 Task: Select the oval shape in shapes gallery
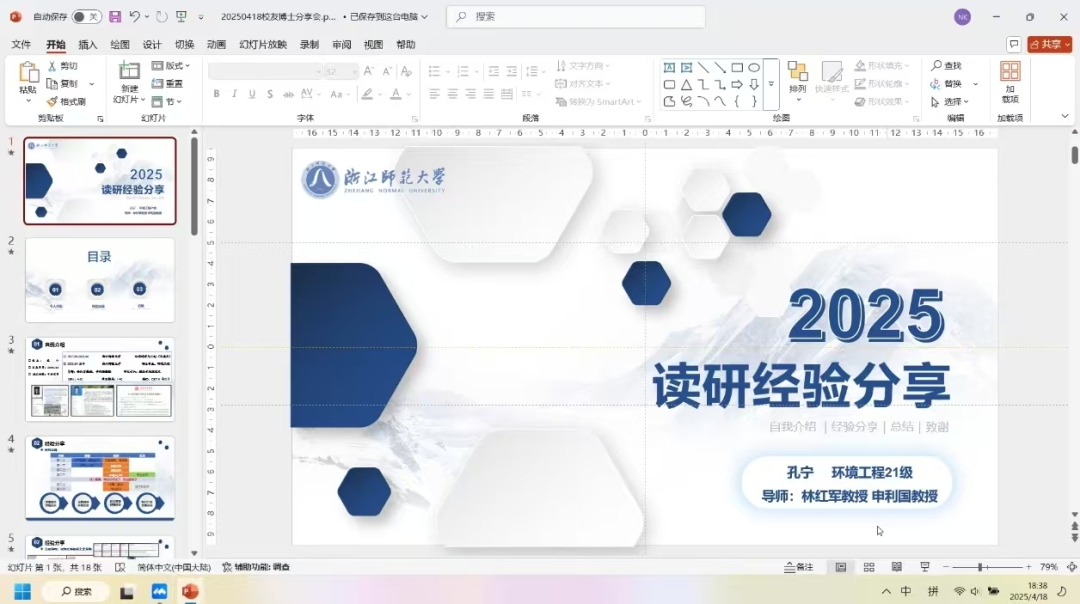click(x=754, y=67)
